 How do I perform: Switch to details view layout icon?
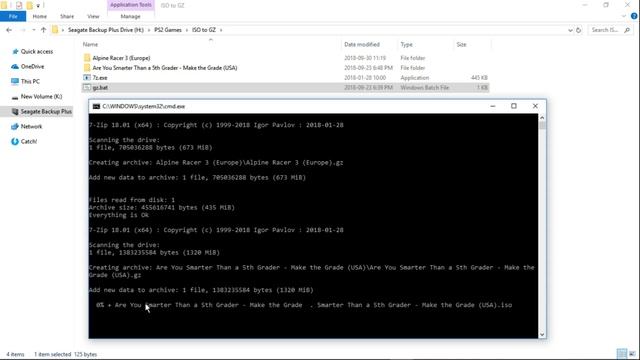click(x=622, y=354)
